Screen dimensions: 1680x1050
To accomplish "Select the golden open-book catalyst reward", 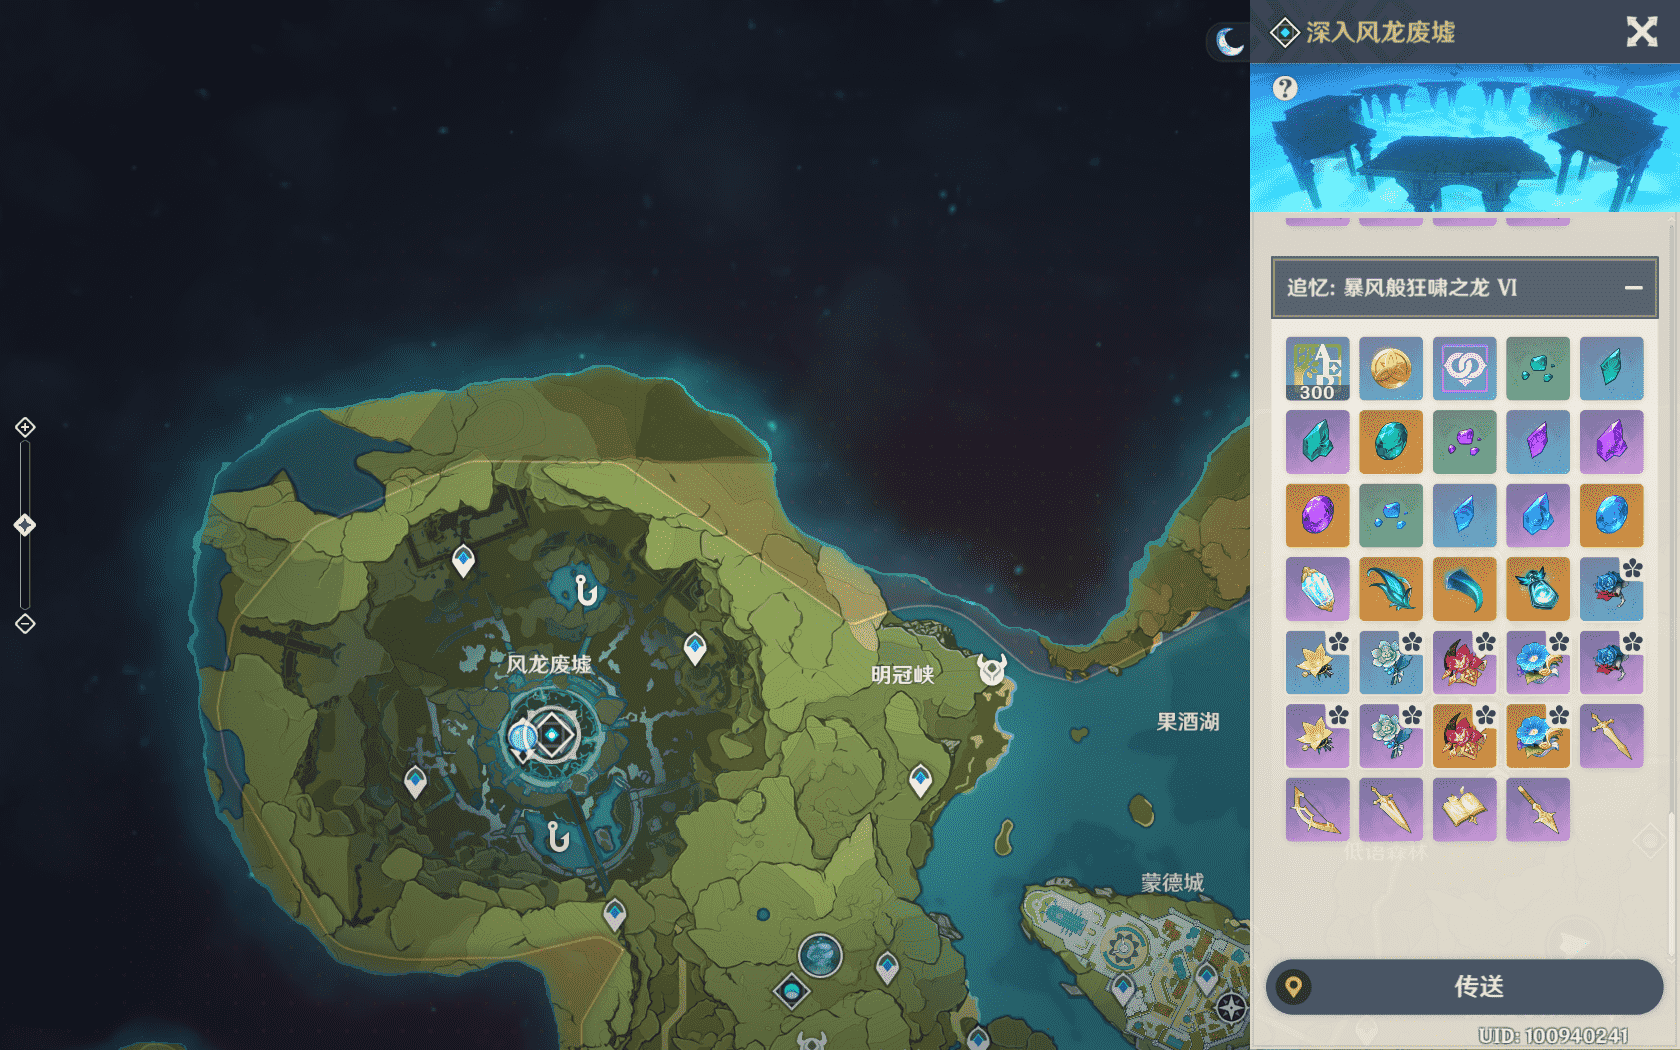I will [1464, 810].
